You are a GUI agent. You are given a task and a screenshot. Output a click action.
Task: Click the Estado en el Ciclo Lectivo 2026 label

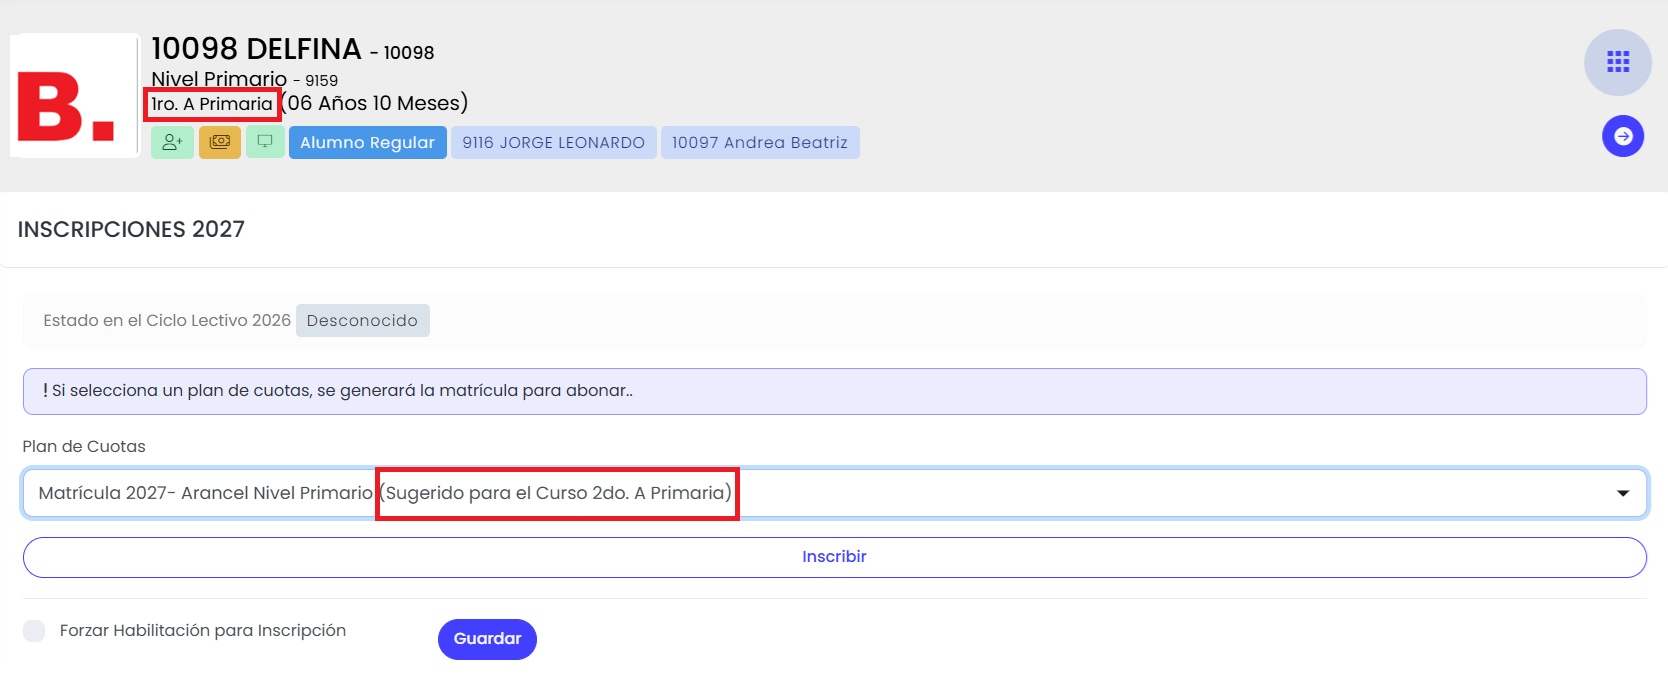click(167, 321)
